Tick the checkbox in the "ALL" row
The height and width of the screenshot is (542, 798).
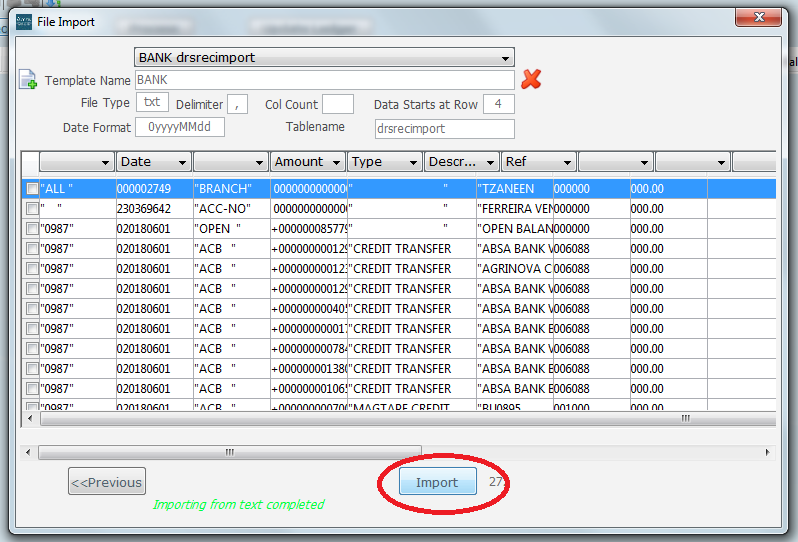click(x=32, y=189)
